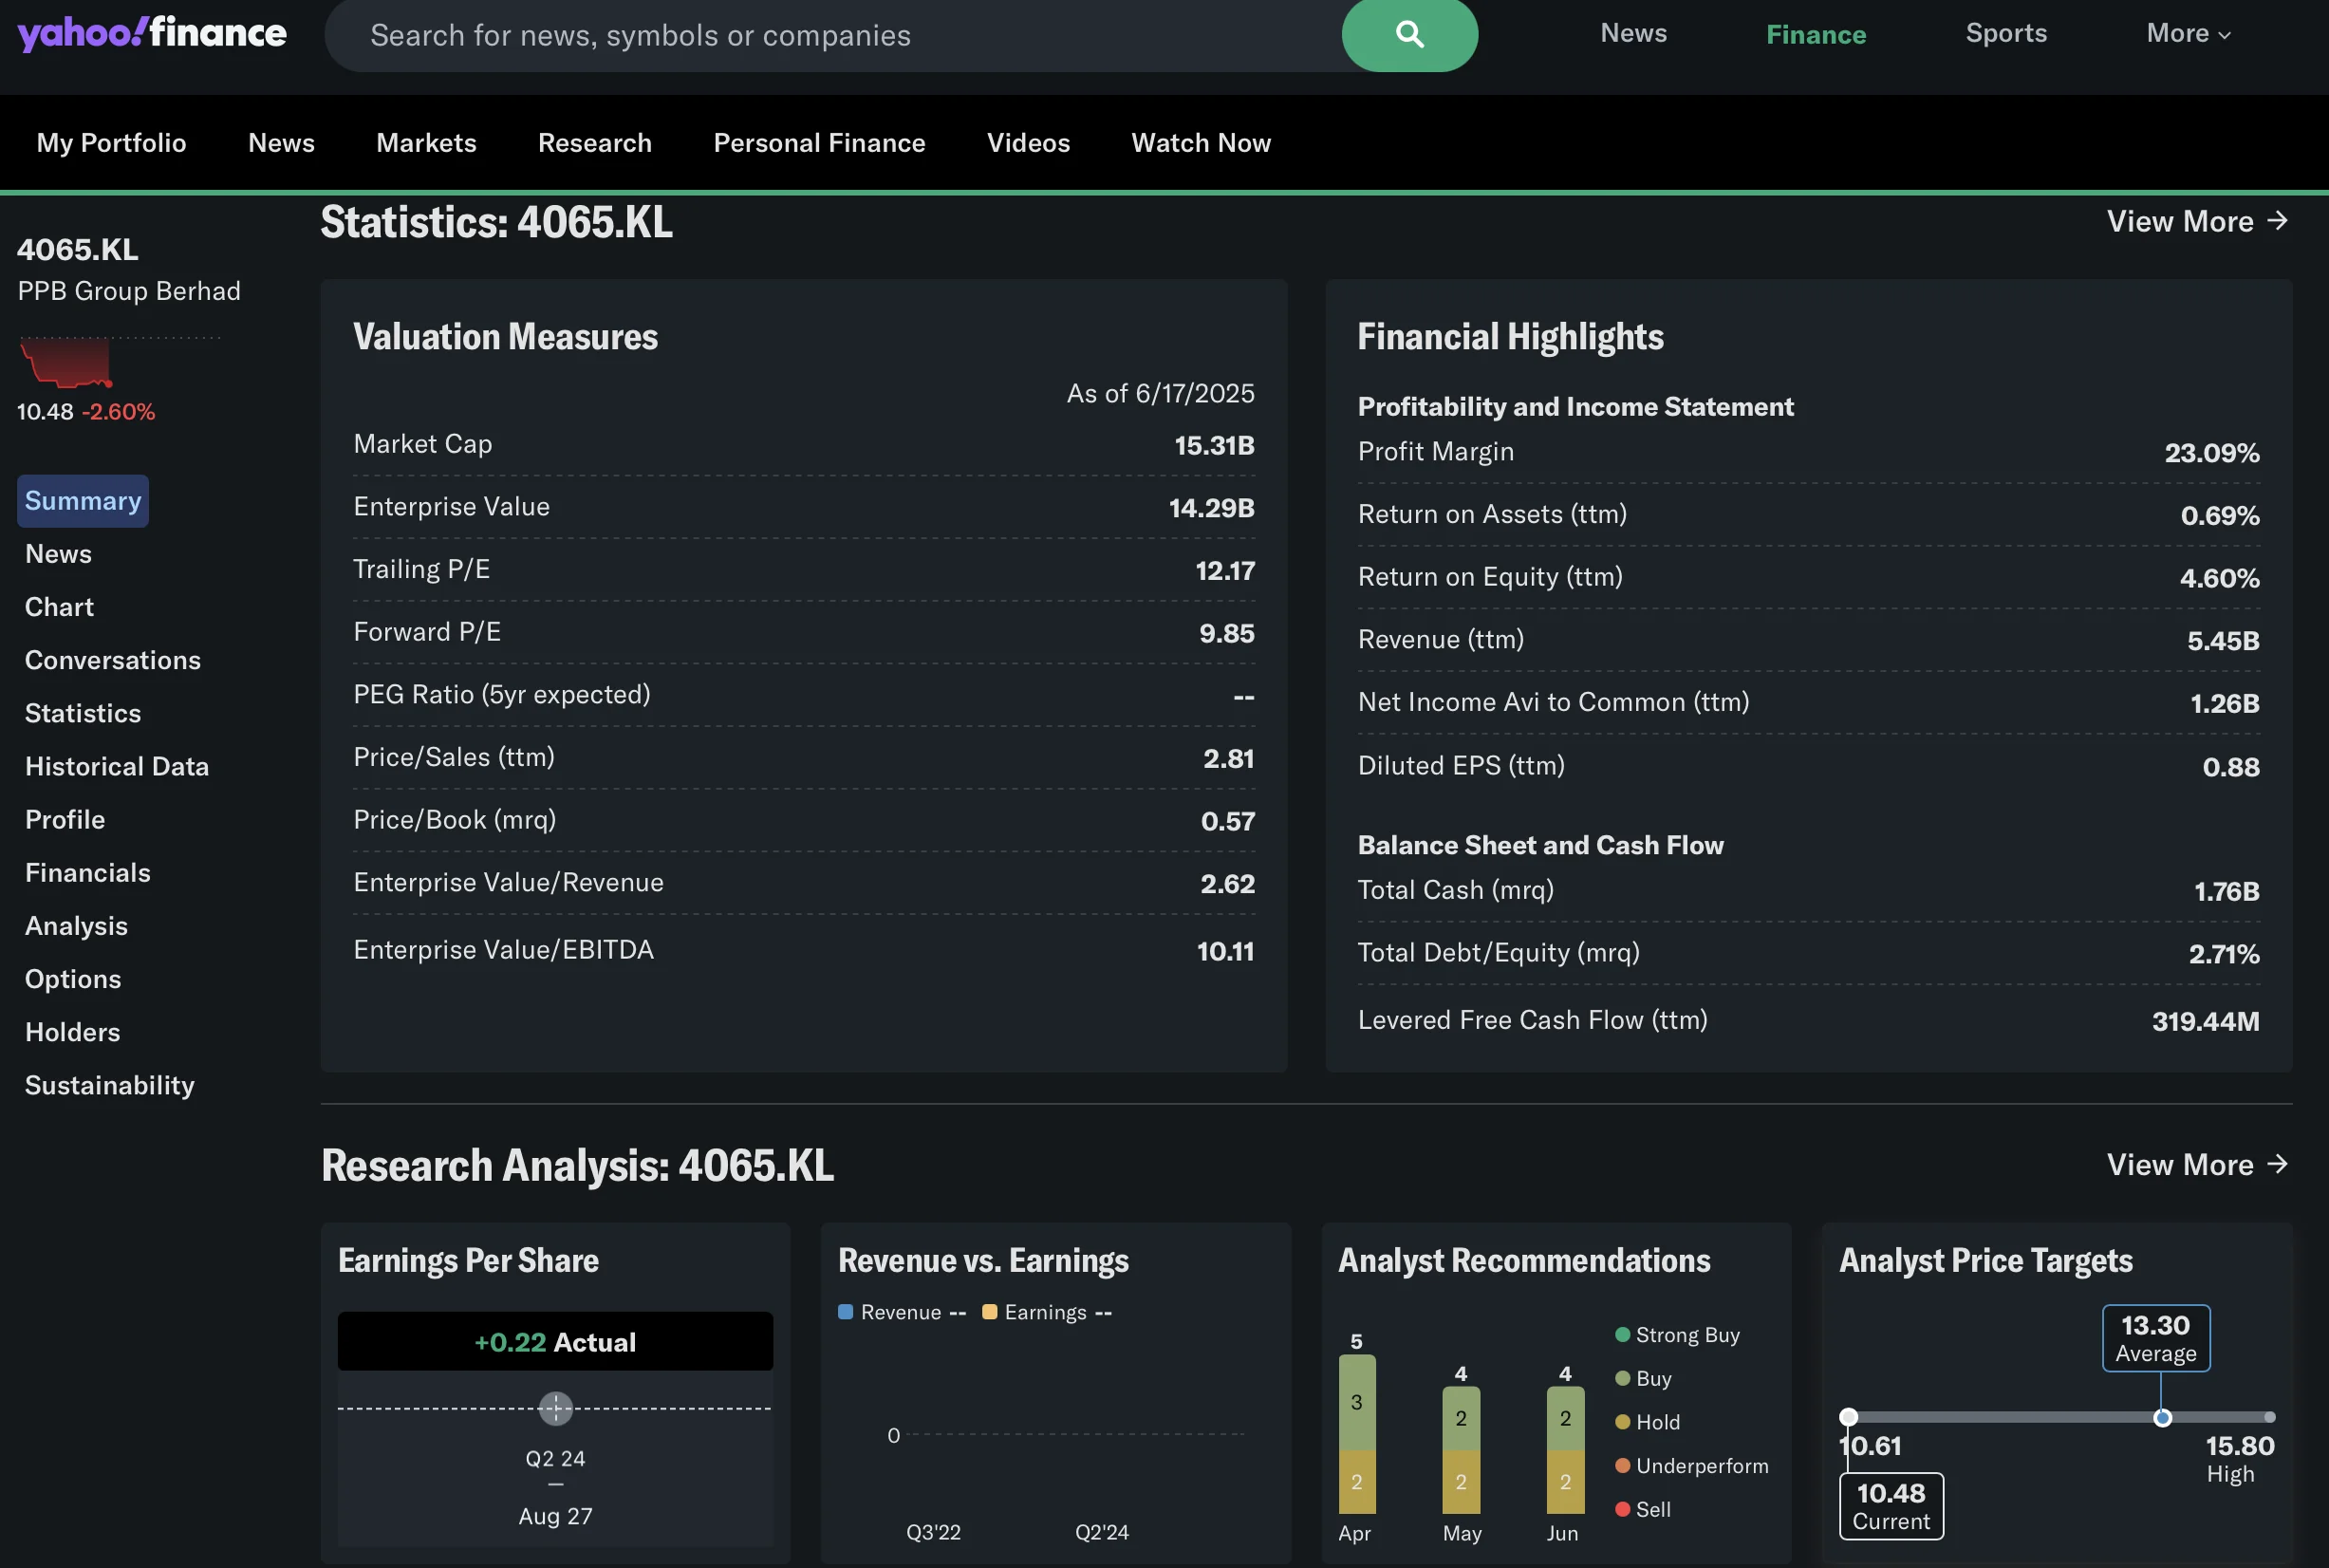Click View More next to Research Analysis

click(x=2197, y=1165)
